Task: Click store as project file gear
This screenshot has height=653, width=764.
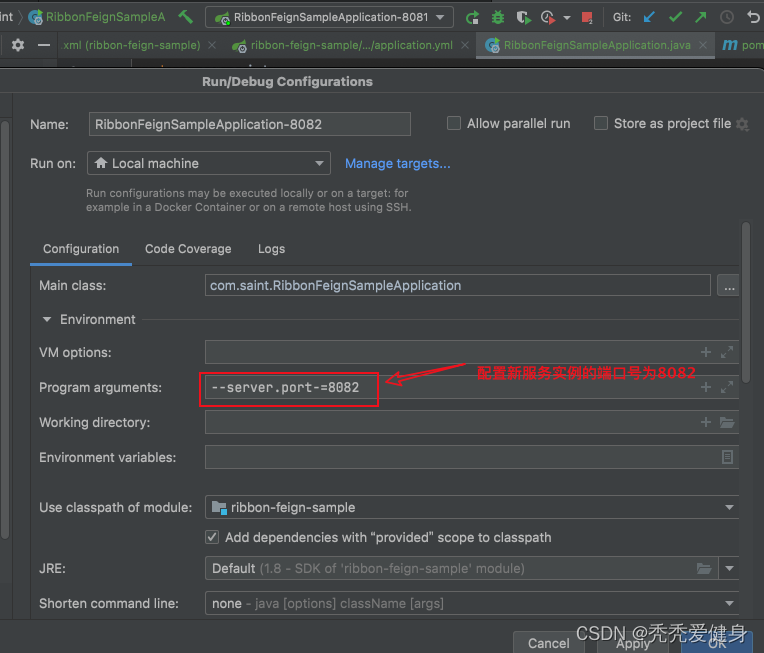Action: [x=742, y=124]
